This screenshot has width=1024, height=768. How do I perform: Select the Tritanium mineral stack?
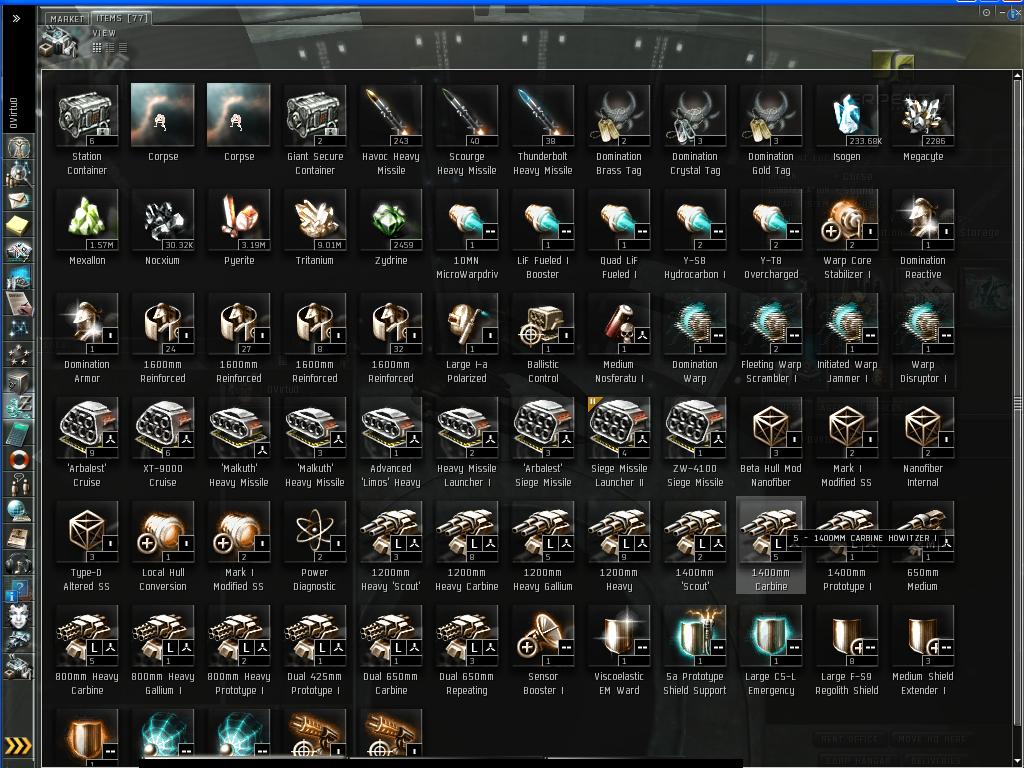[x=315, y=227]
